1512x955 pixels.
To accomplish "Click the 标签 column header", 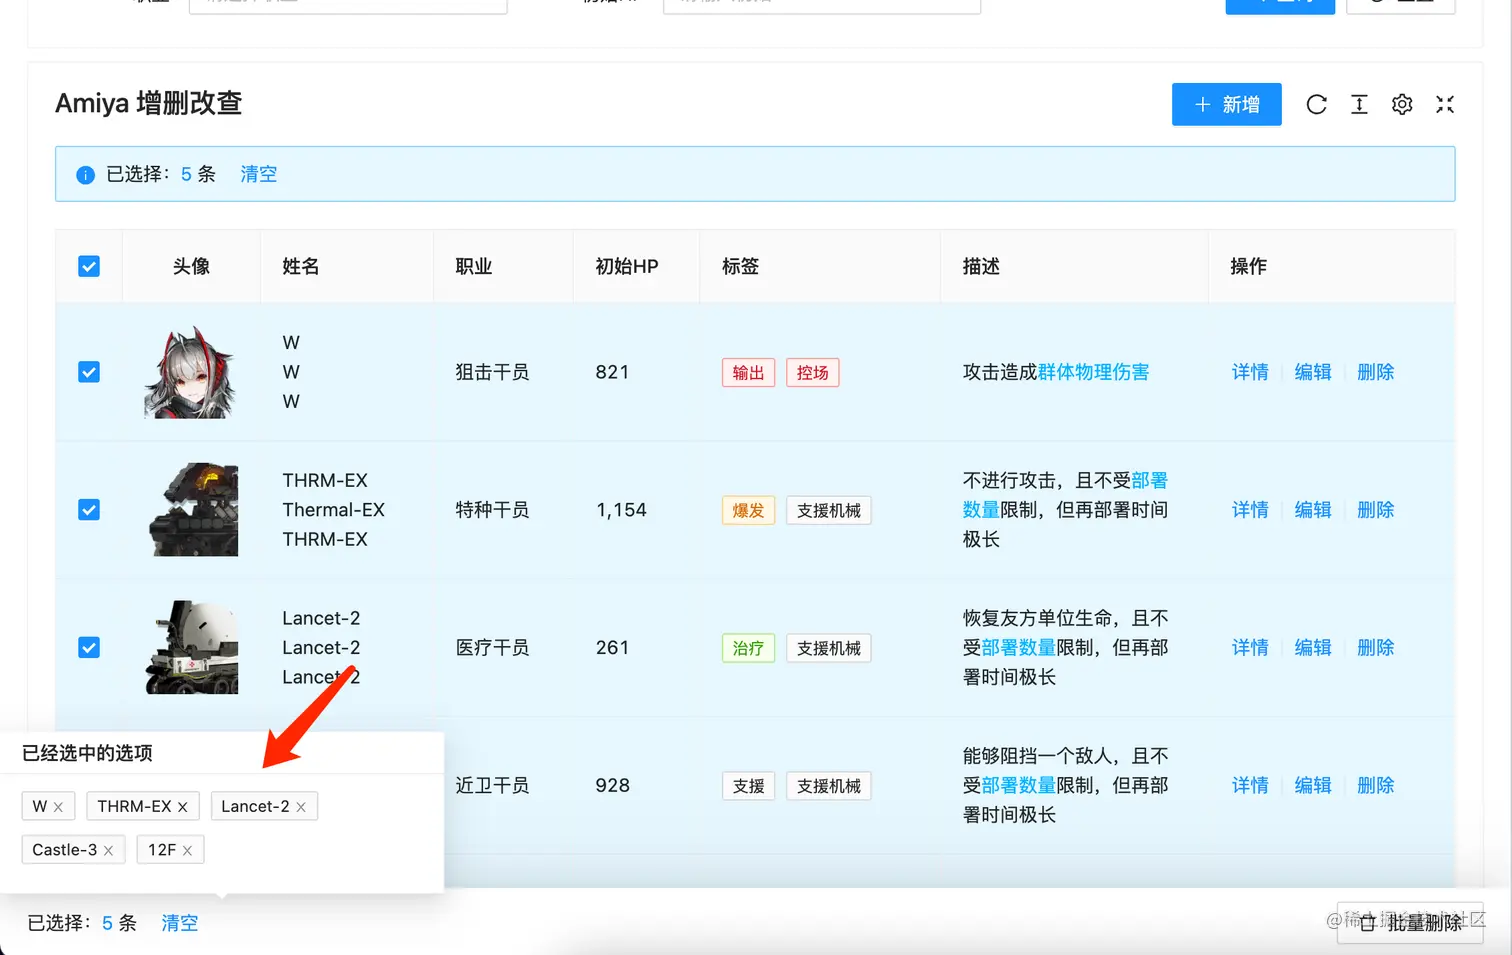I will pyautogui.click(x=740, y=266).
